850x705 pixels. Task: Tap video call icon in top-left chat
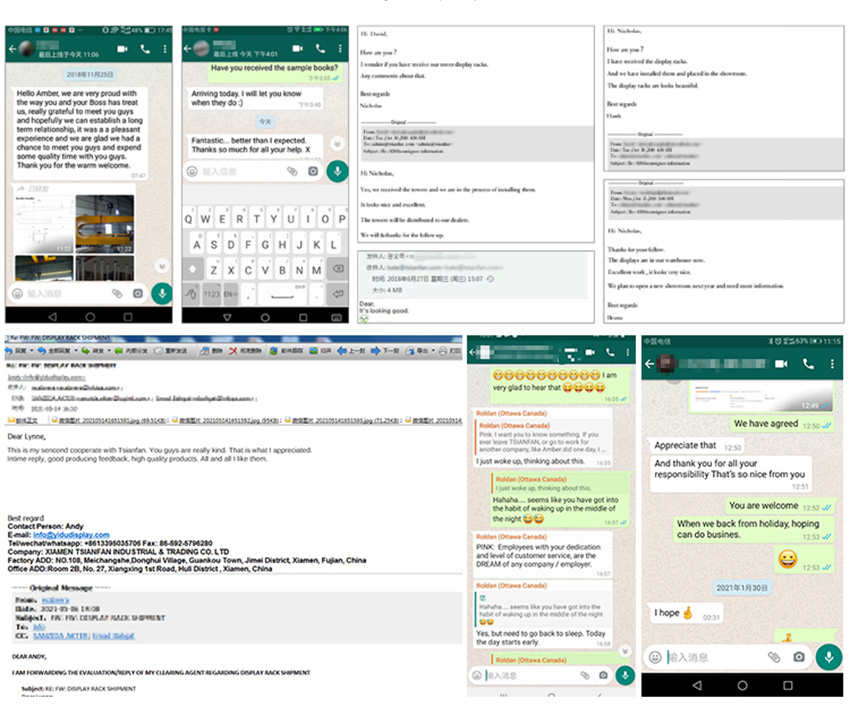[x=122, y=49]
